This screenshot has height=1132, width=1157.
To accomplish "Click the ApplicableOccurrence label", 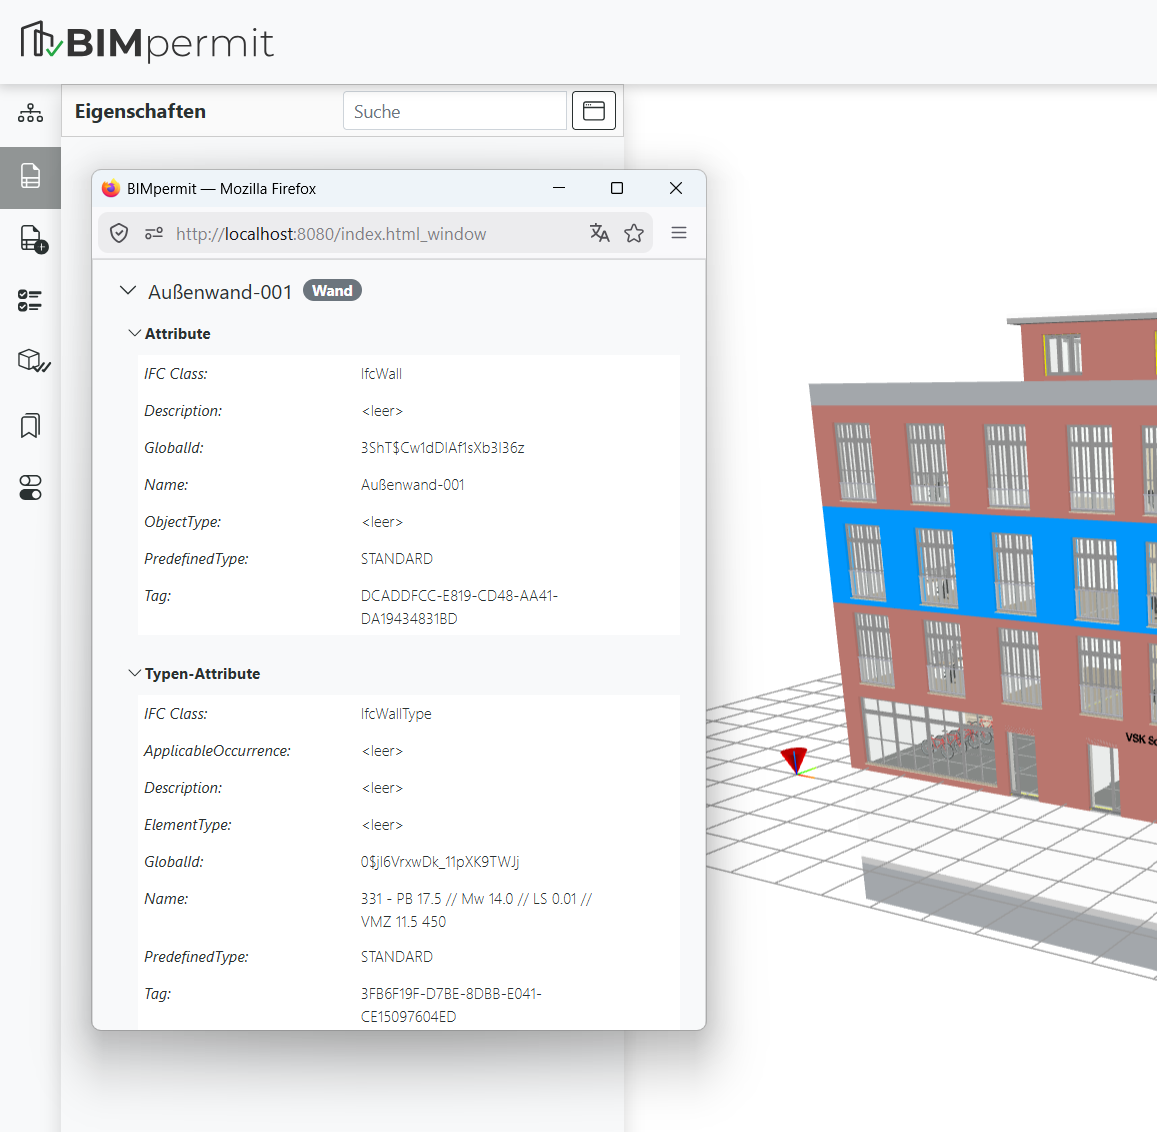I will (218, 751).
